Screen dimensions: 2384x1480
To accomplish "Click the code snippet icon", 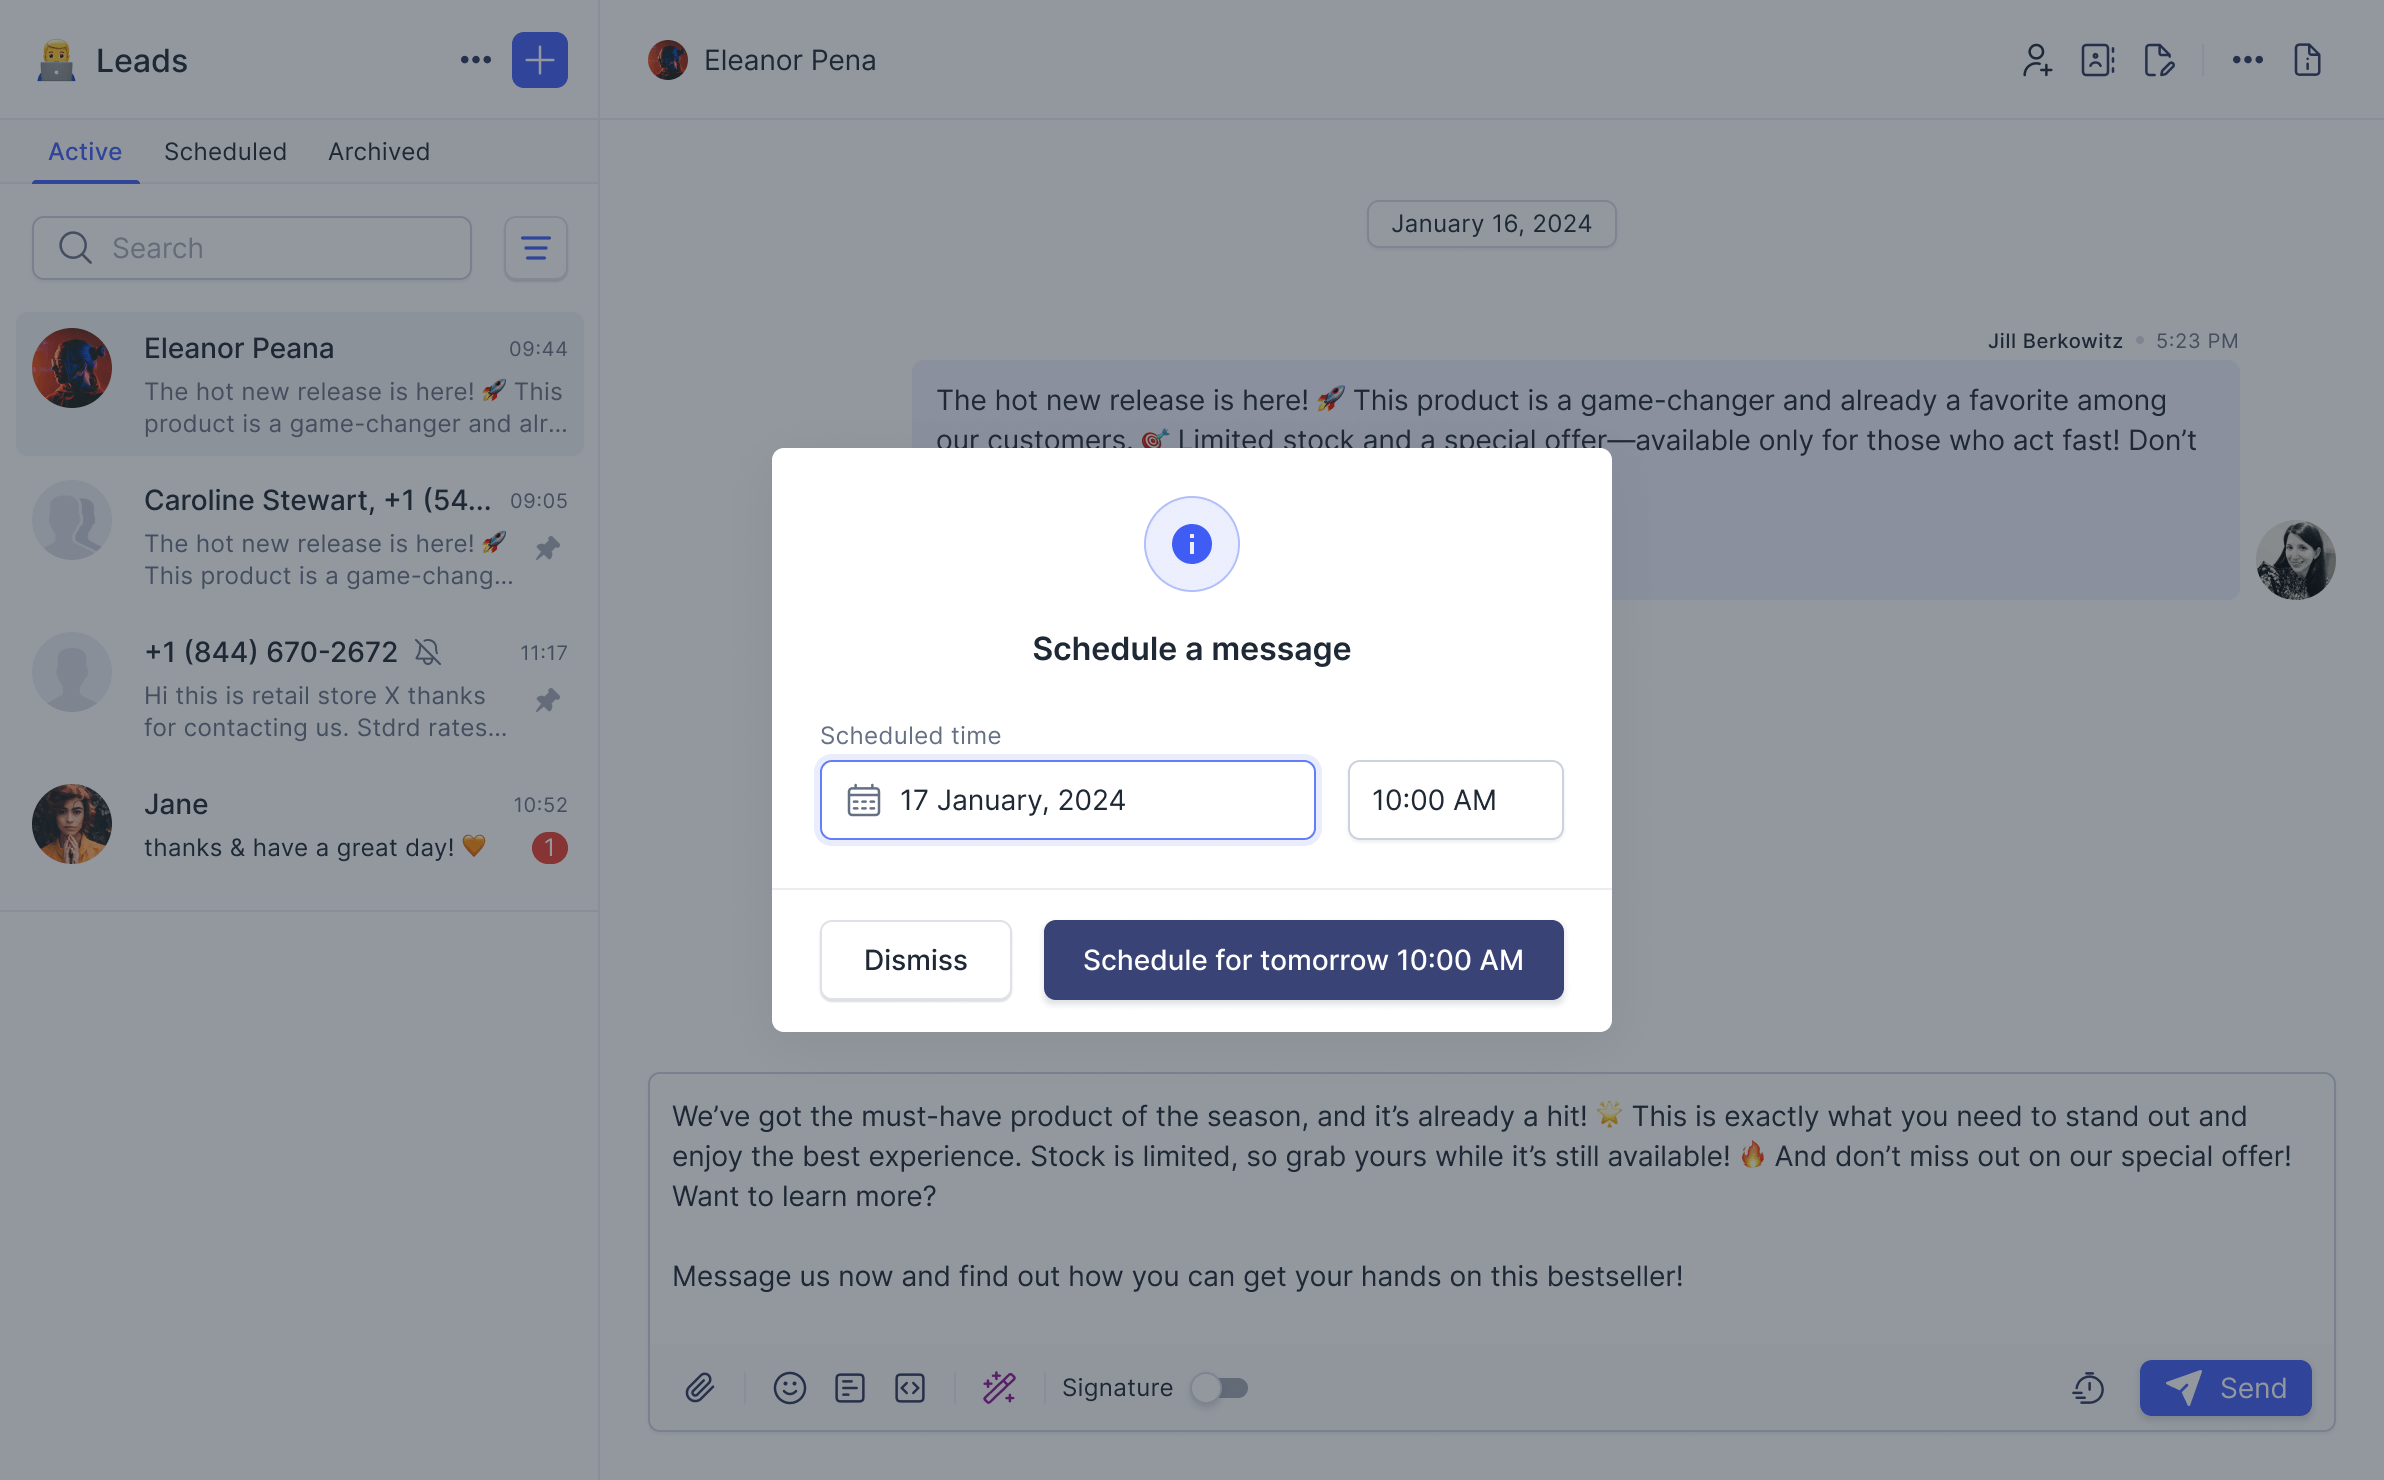I will 911,1386.
